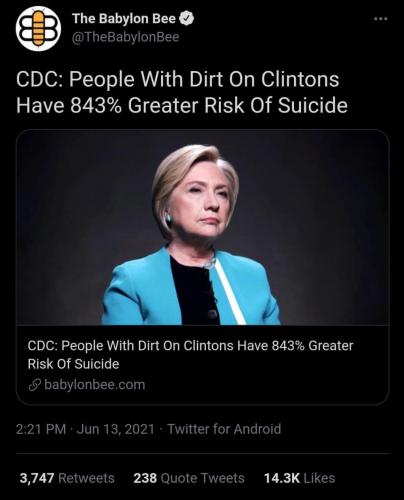404x500 pixels.
Task: Click the Jun 13, 2021 date
Action: 116,429
